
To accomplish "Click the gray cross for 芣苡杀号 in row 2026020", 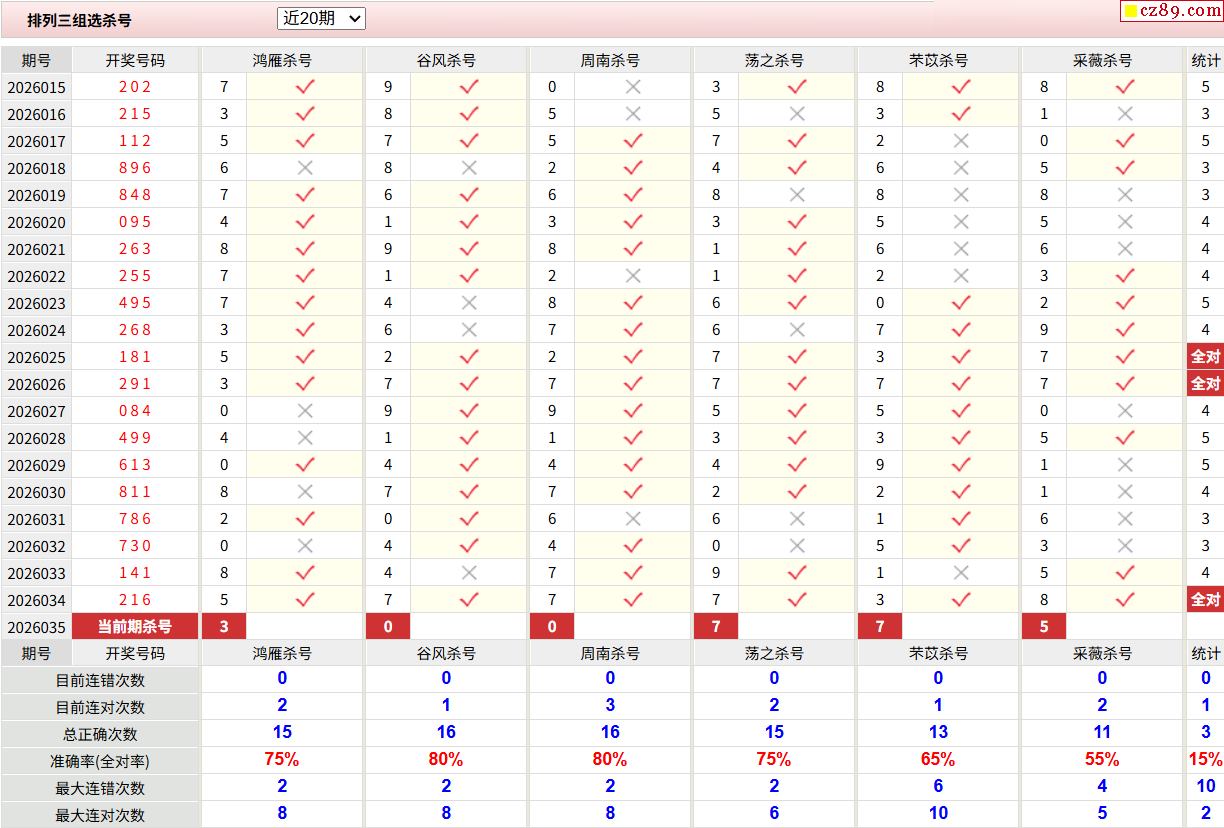I will 961,222.
